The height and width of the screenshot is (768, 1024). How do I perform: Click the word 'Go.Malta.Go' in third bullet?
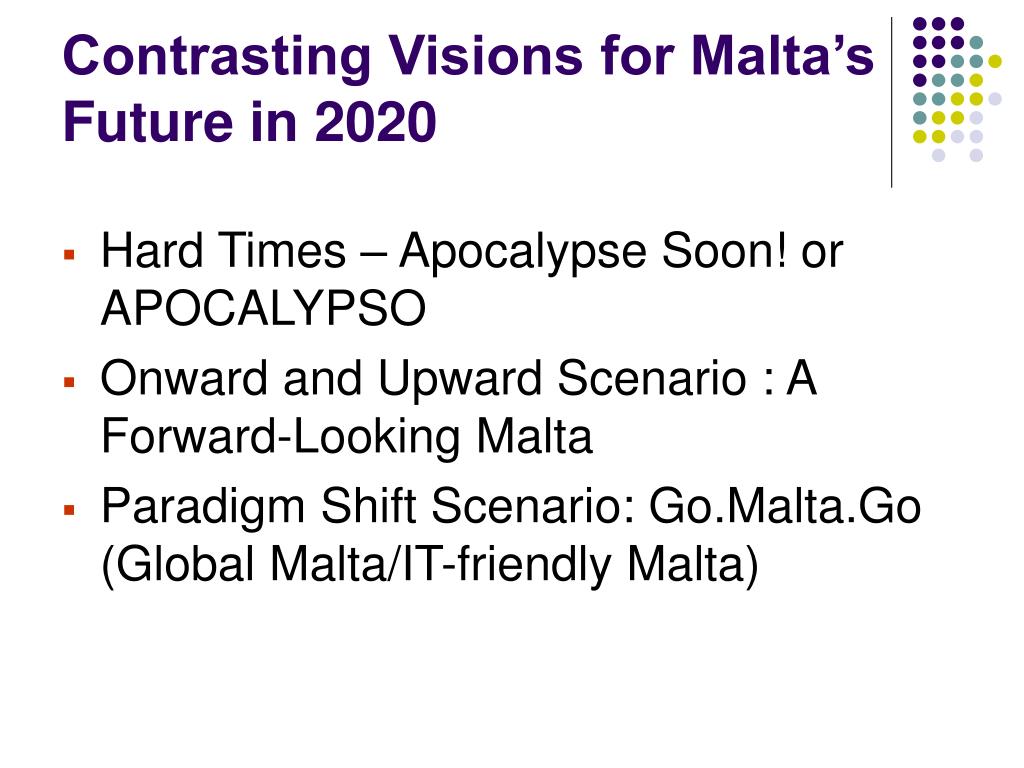(x=785, y=507)
